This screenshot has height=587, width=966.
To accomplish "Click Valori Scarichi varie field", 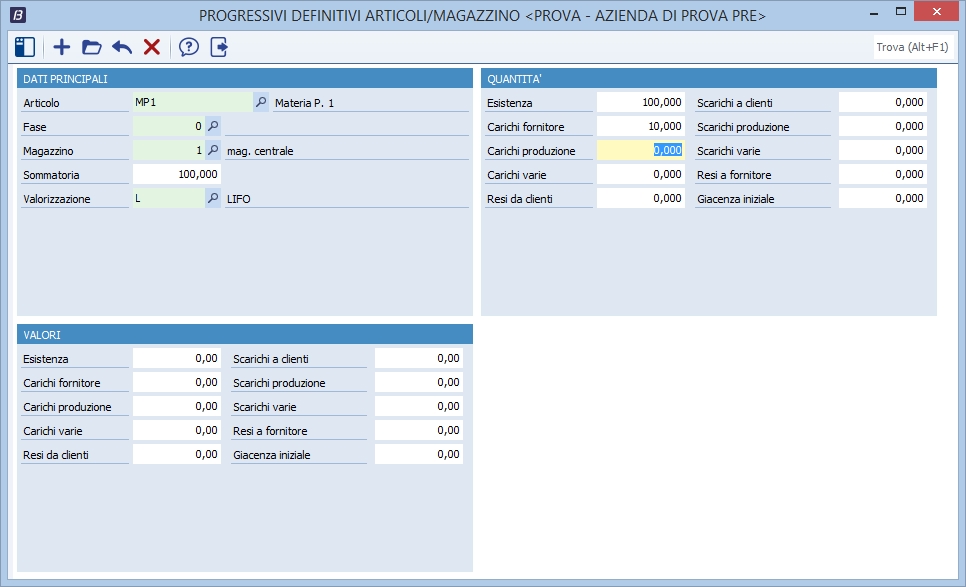I will (x=419, y=407).
